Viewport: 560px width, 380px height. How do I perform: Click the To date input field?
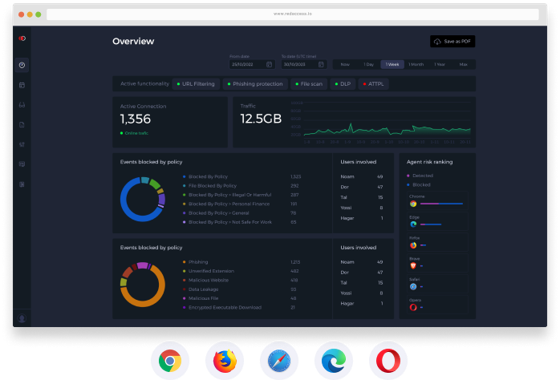(x=304, y=64)
